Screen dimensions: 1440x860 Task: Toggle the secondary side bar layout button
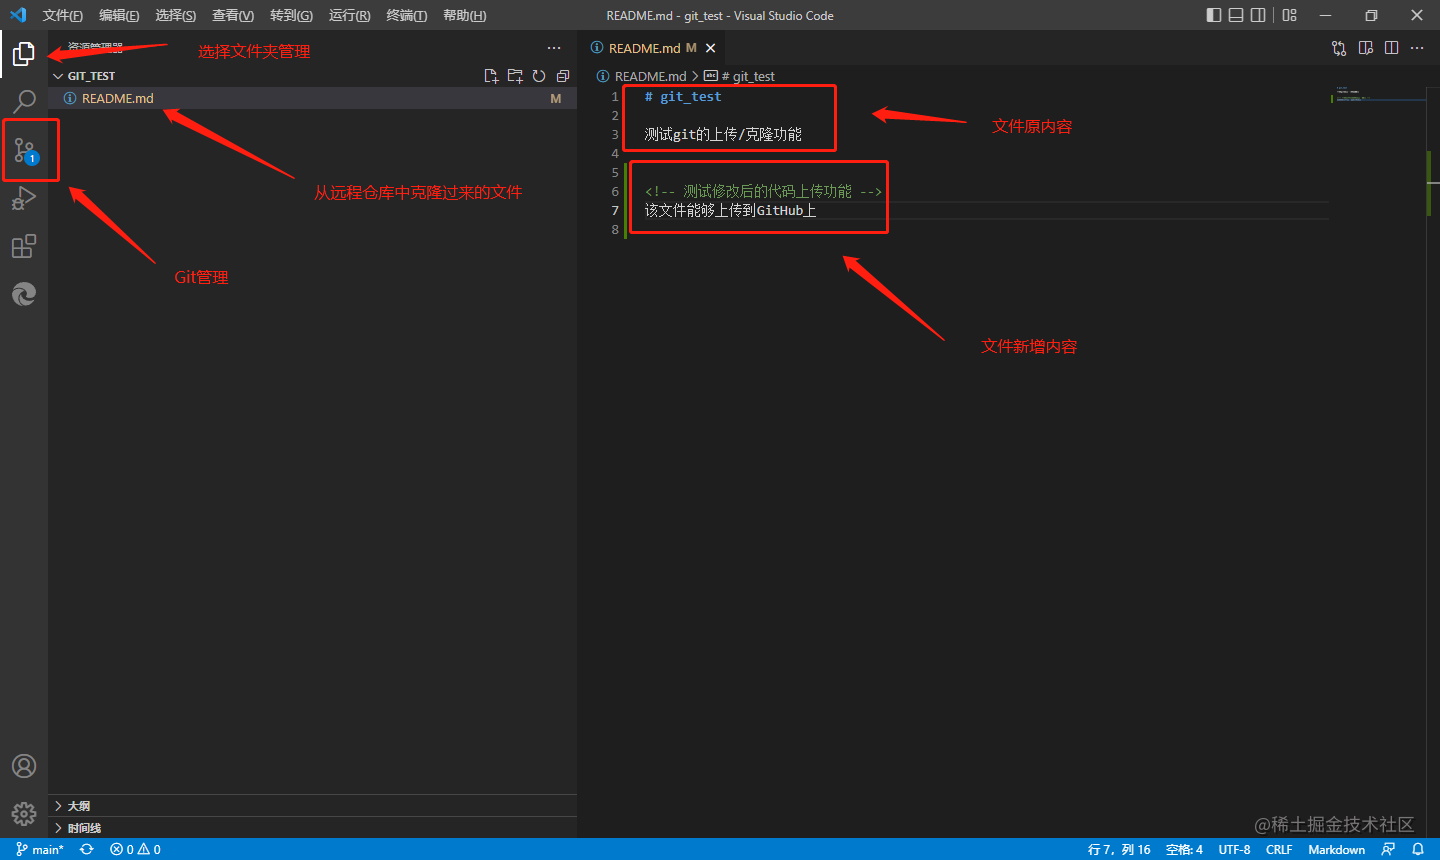1258,15
